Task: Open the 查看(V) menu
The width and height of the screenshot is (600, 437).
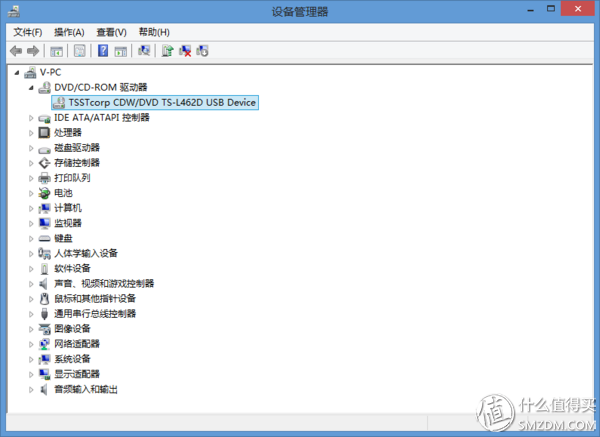Action: pyautogui.click(x=111, y=32)
